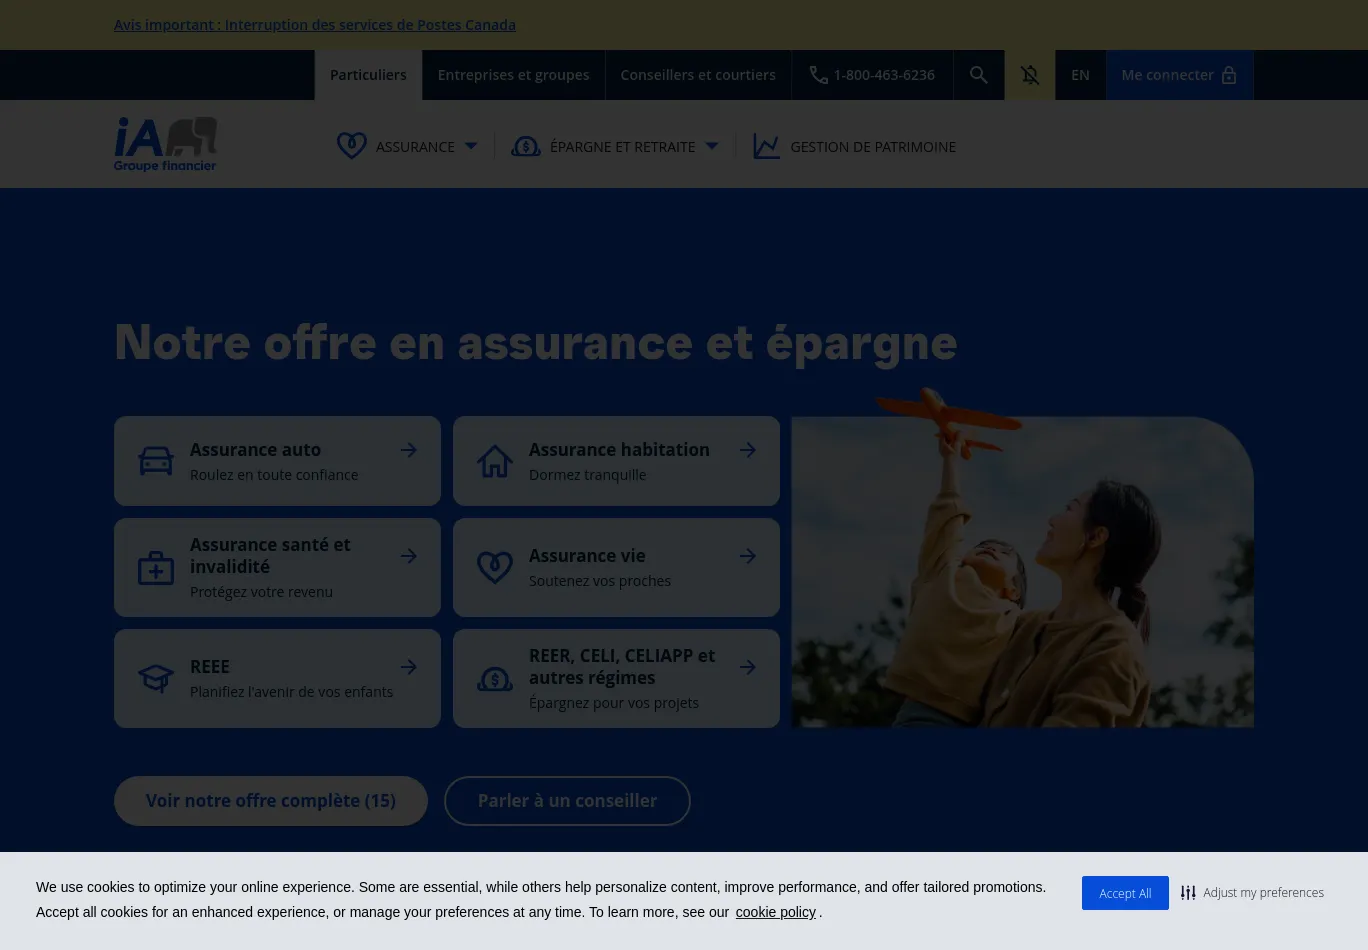This screenshot has width=1368, height=950.
Task: Select the Conseillers et courtiers tab
Action: coord(697,75)
